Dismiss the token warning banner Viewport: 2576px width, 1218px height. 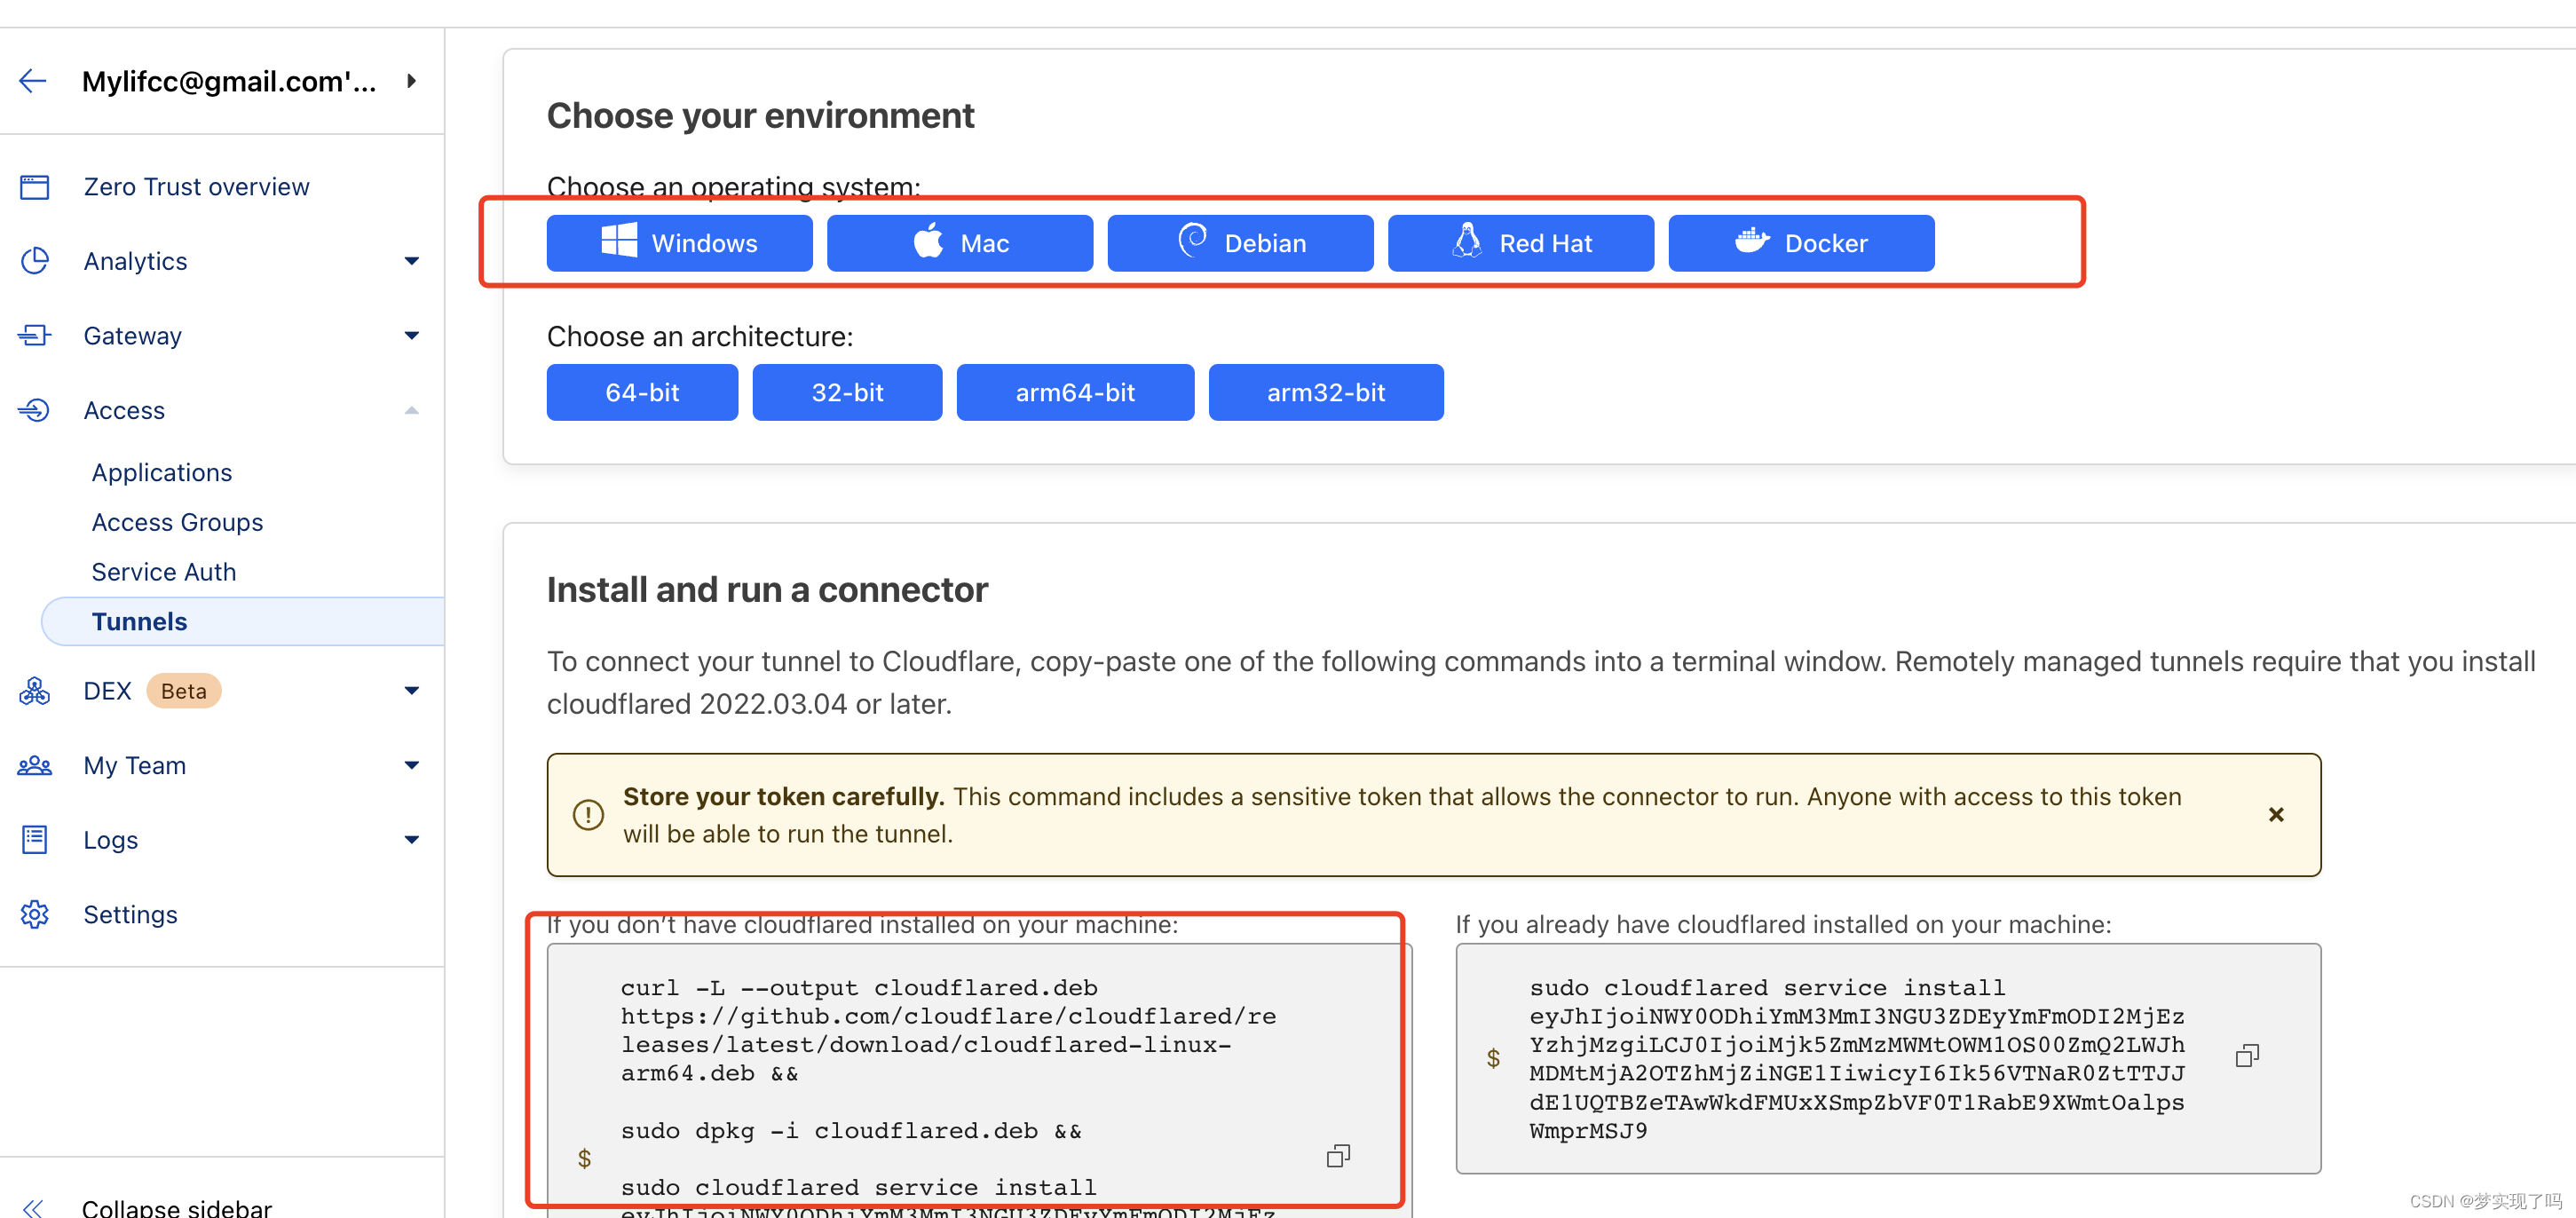coord(2276,814)
